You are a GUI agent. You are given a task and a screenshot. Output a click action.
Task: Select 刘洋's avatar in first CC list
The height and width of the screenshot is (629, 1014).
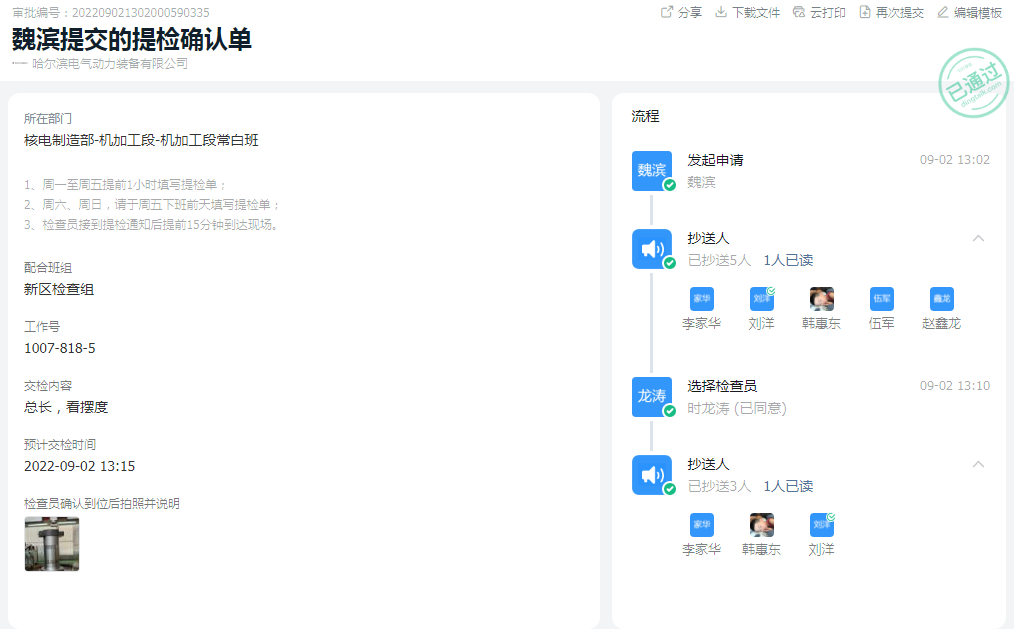[762, 298]
